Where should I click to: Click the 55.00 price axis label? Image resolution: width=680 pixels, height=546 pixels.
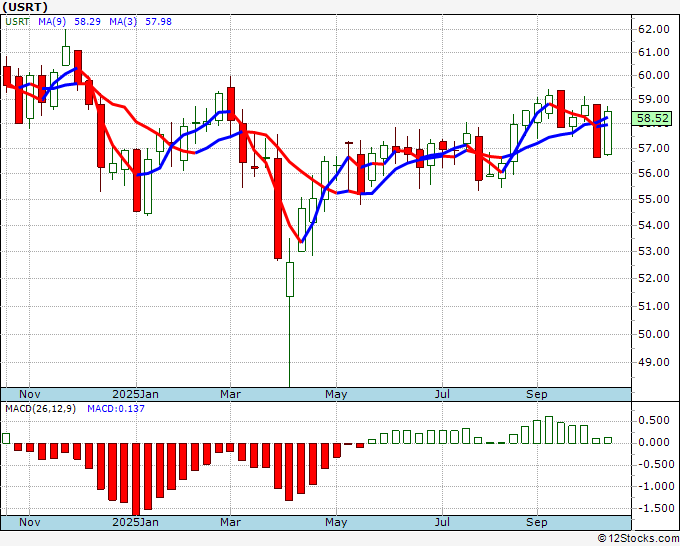point(654,199)
